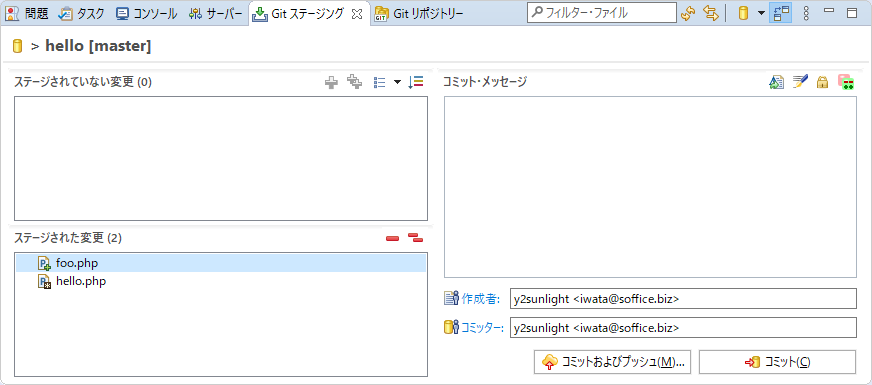This screenshot has width=872, height=385.
Task: Open the サーバー tab
Action: [215, 13]
